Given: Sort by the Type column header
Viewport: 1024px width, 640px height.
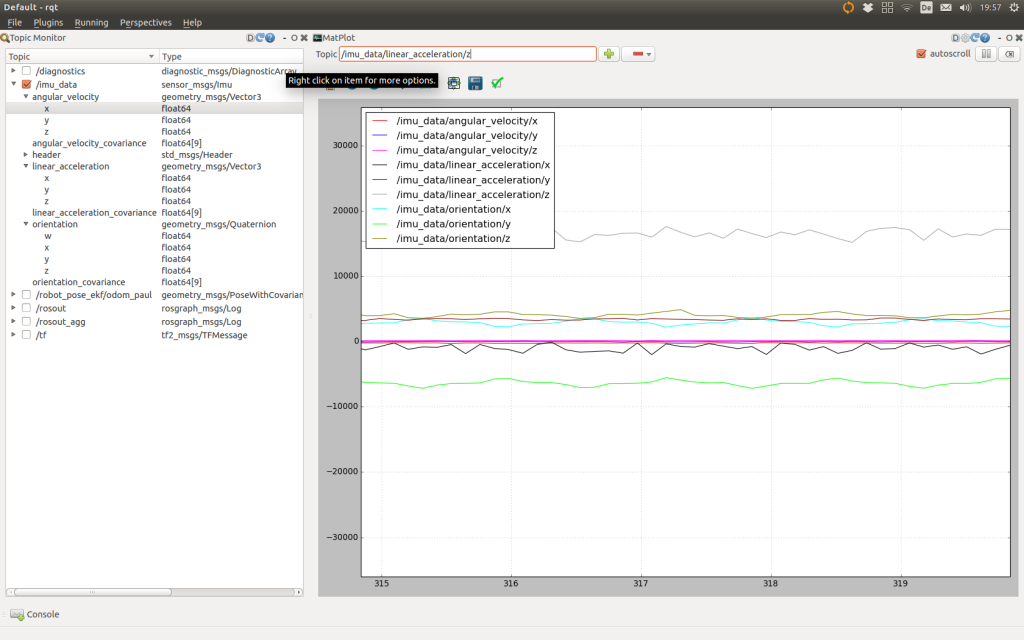Looking at the screenshot, I should [x=231, y=57].
